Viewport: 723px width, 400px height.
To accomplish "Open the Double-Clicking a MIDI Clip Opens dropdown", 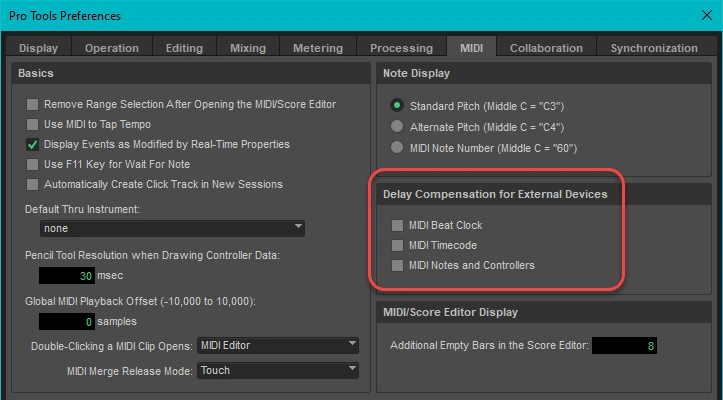I will pyautogui.click(x=277, y=346).
